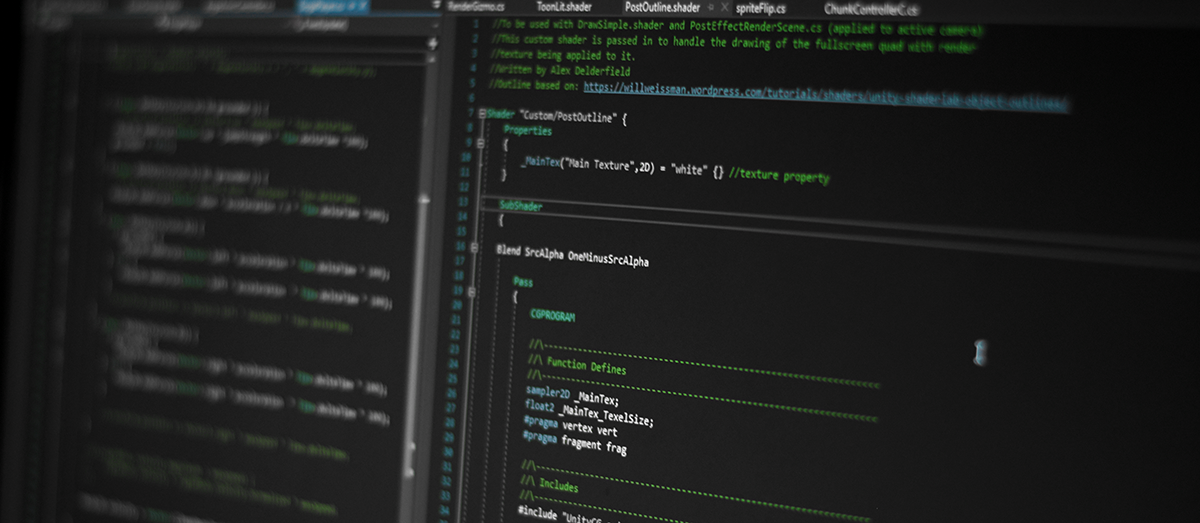This screenshot has height=523, width=1200.
Task: Collapse the Shader "Custom/PostOutline" block
Action: pos(480,114)
